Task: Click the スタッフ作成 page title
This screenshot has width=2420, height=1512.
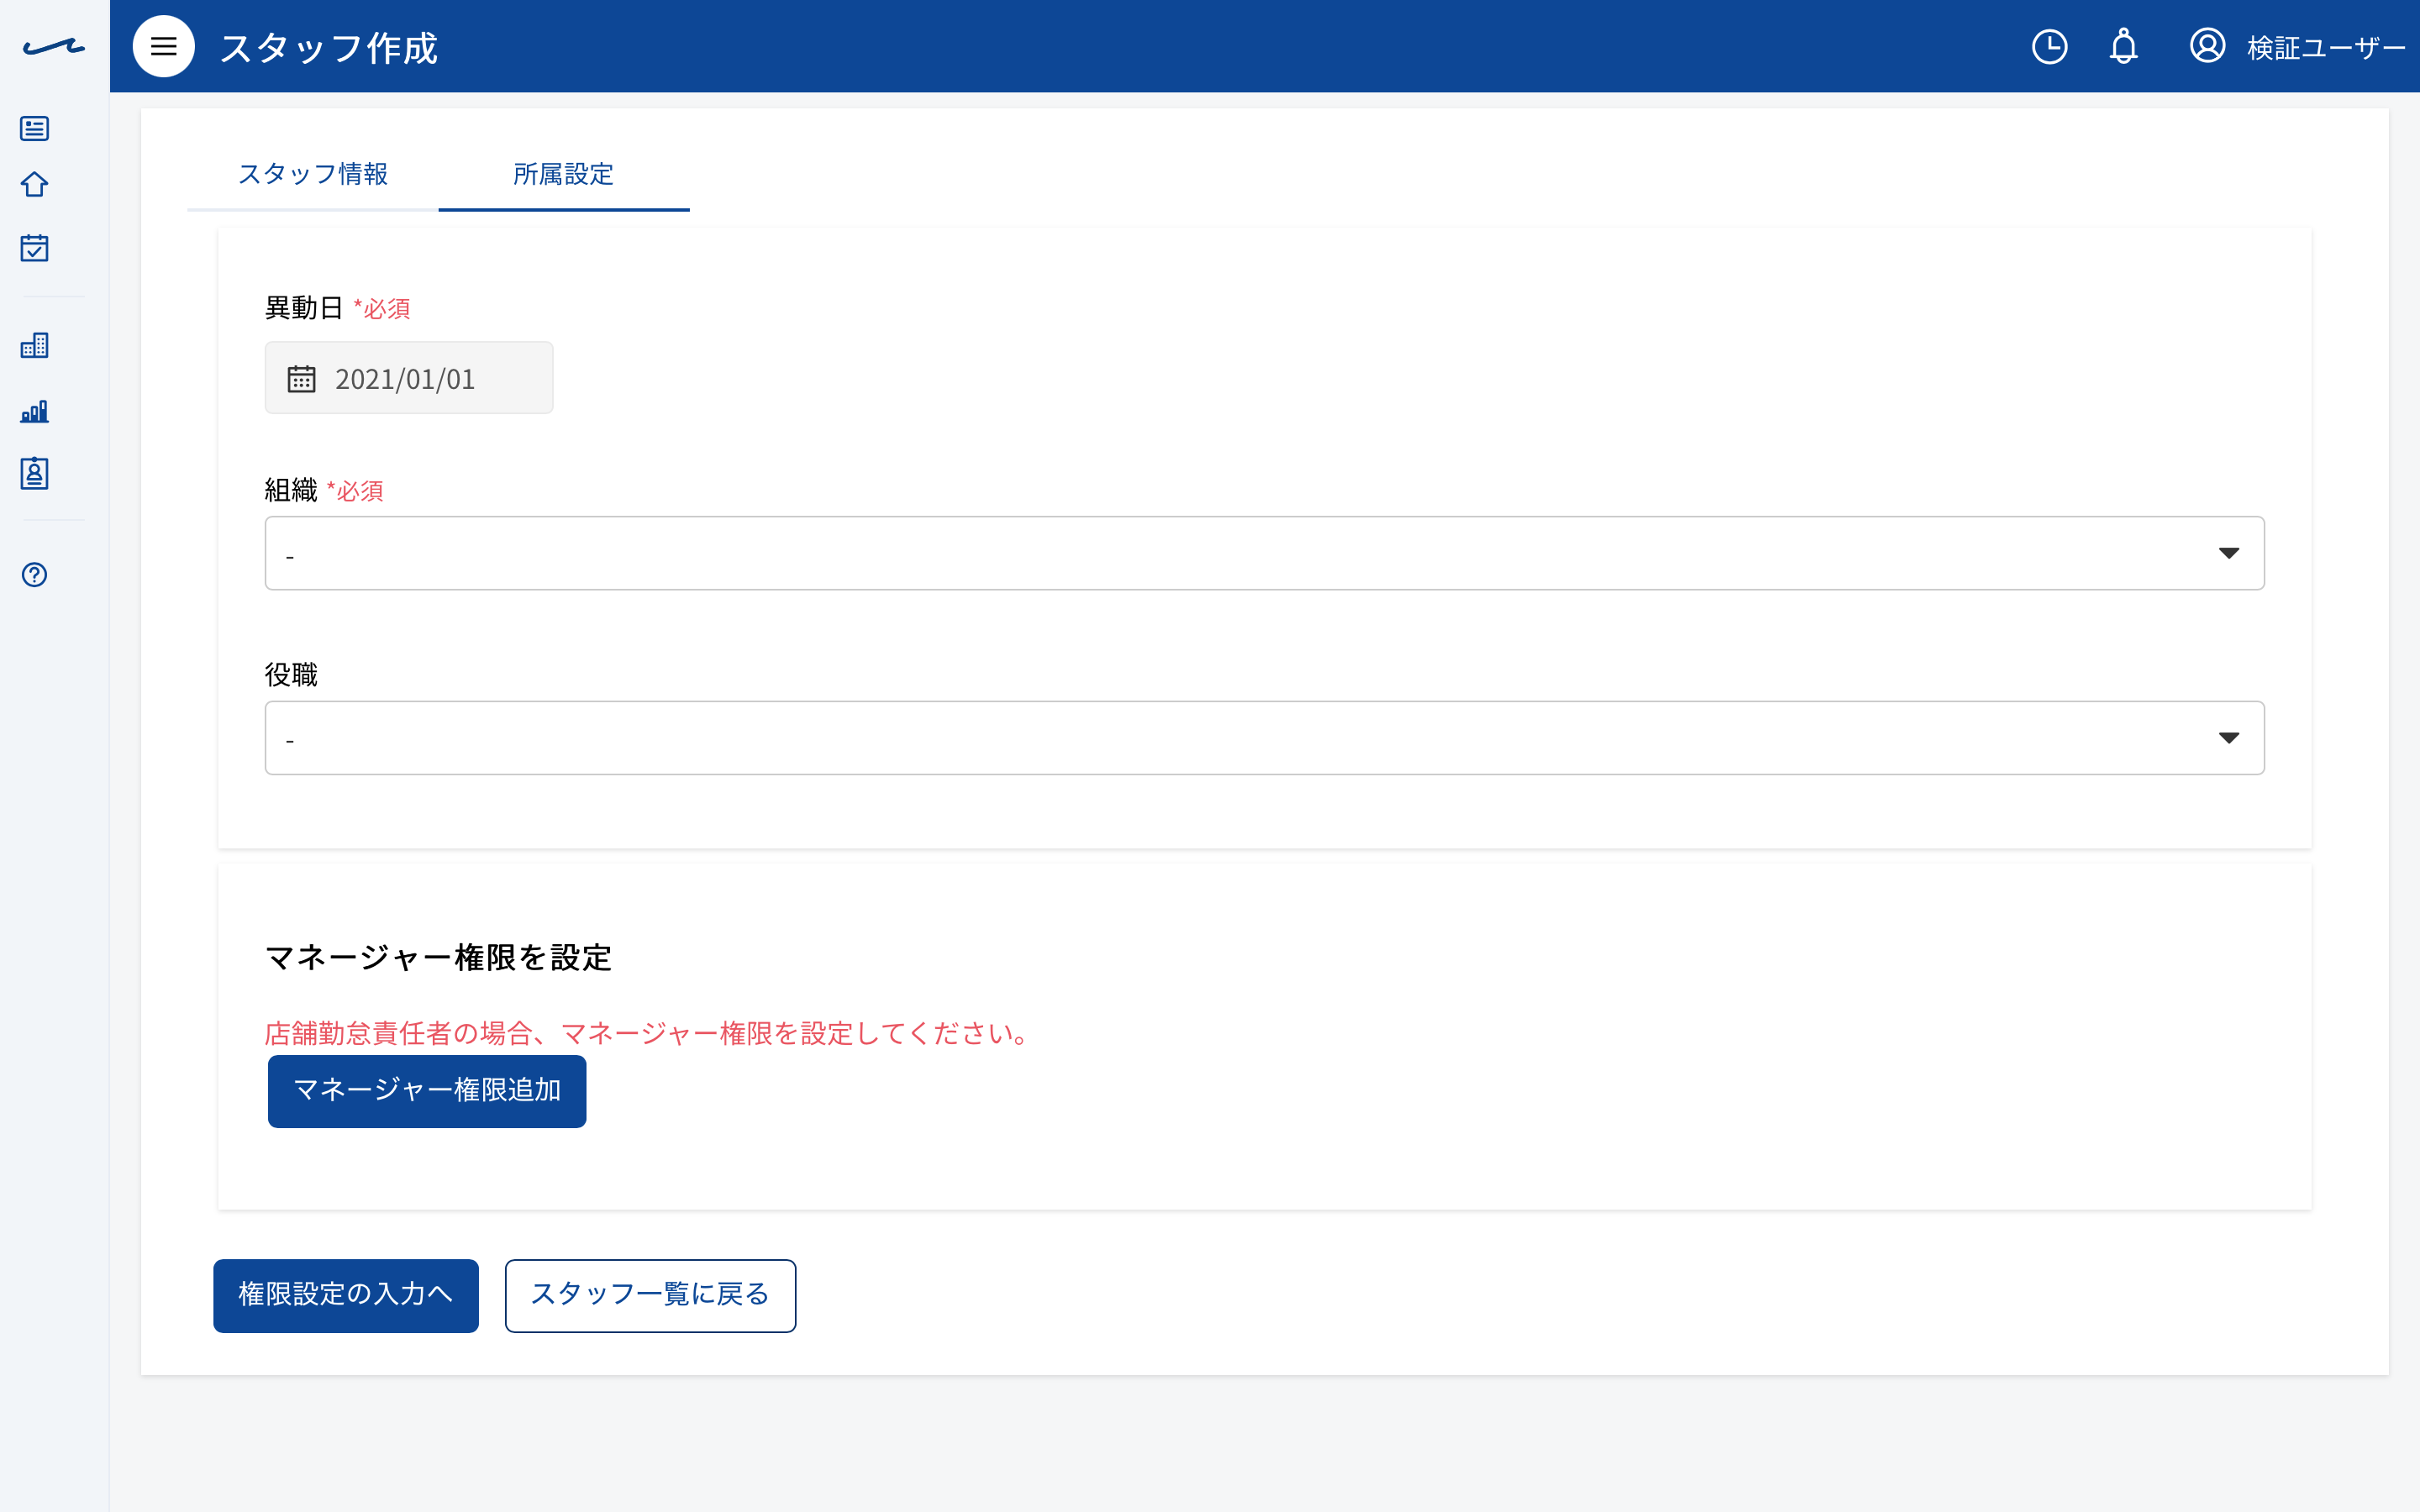Action: pyautogui.click(x=329, y=48)
